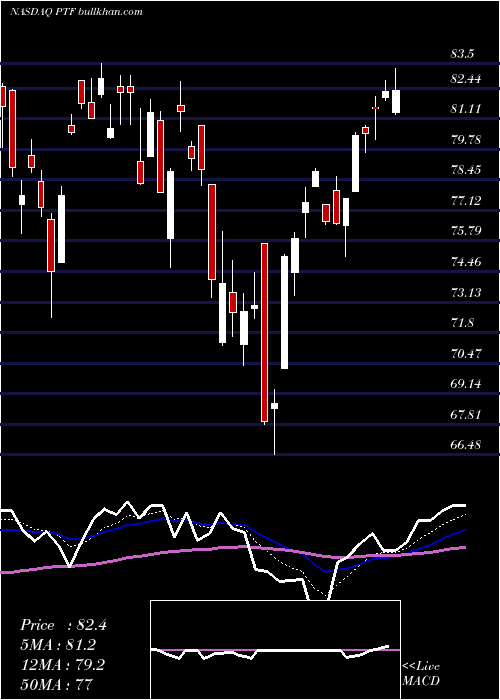Click the 77.12 price axis label

466,200
